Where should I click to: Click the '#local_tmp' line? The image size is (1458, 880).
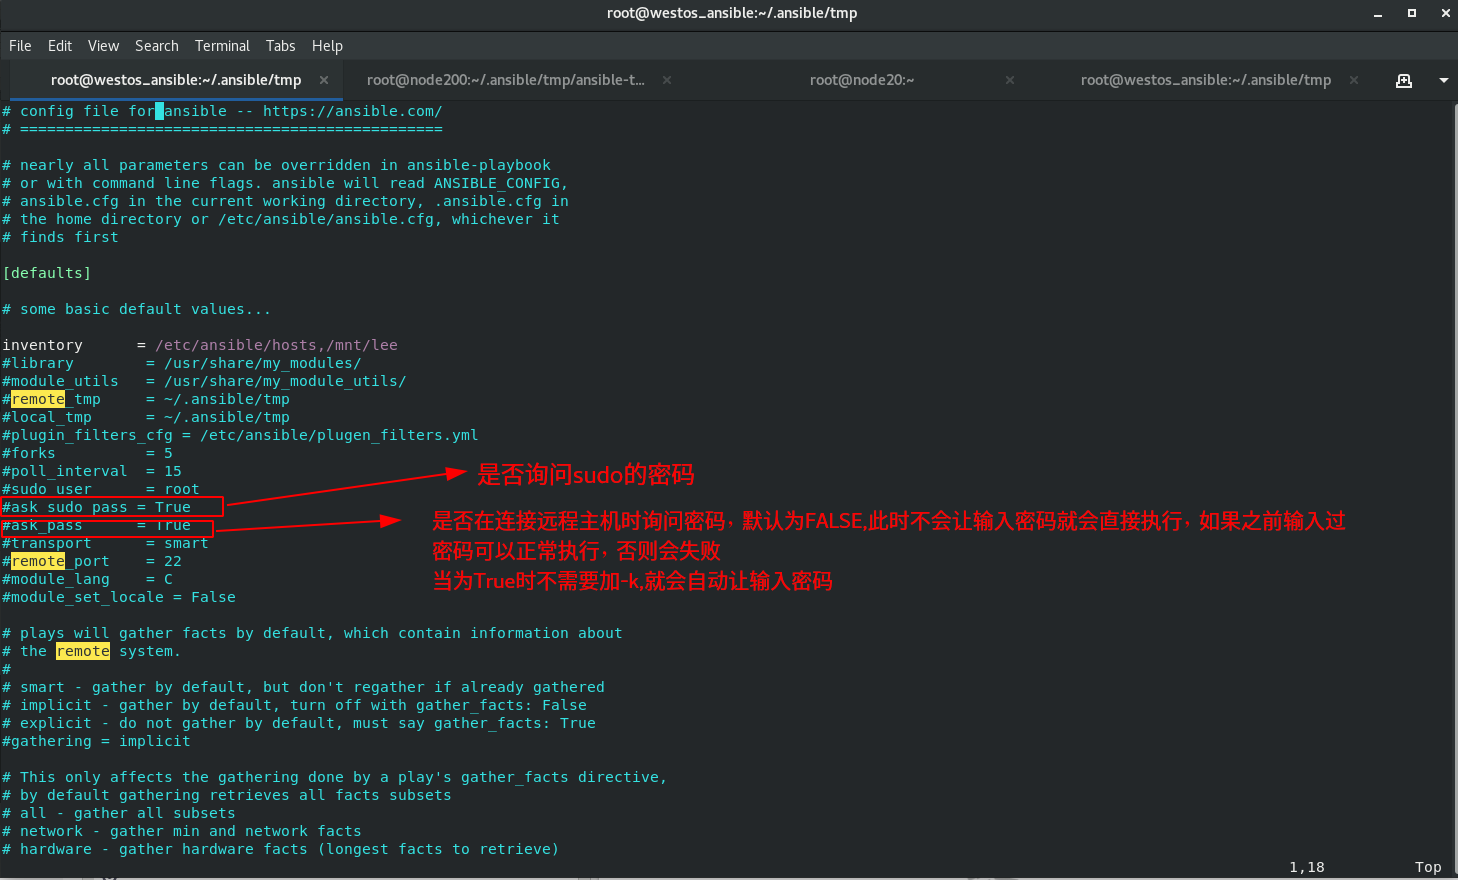tap(146, 417)
